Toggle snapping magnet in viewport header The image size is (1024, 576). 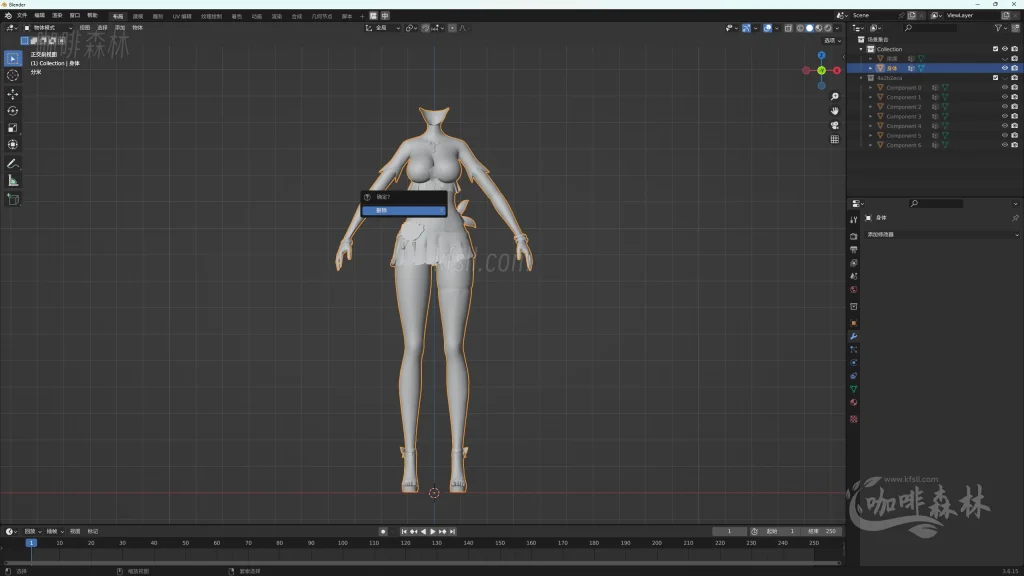[426, 28]
